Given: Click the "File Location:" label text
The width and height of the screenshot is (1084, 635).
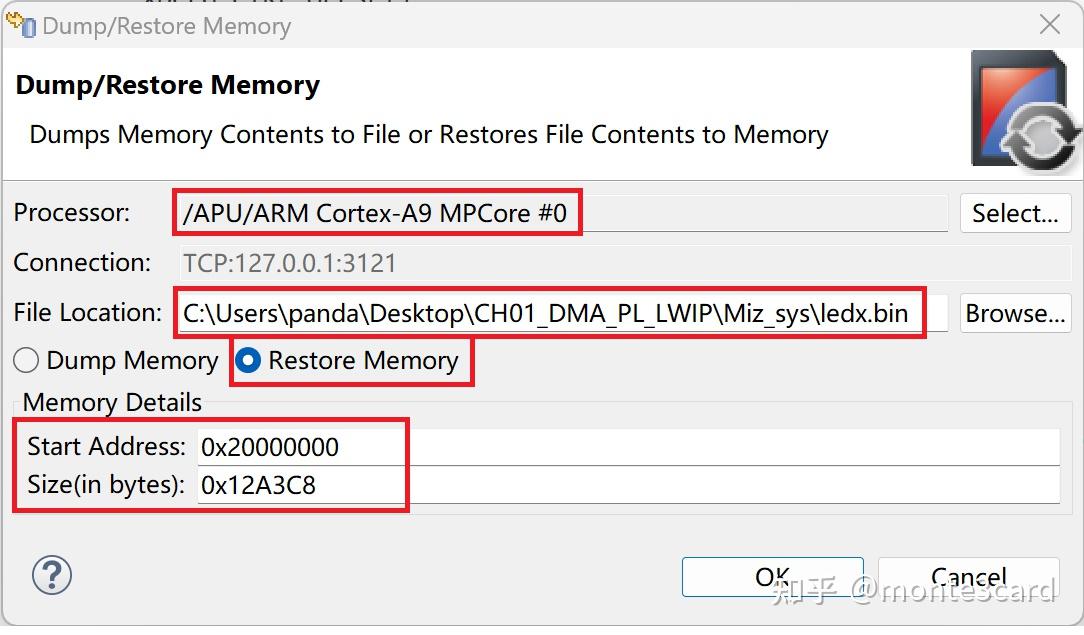Looking at the screenshot, I should click(x=88, y=312).
